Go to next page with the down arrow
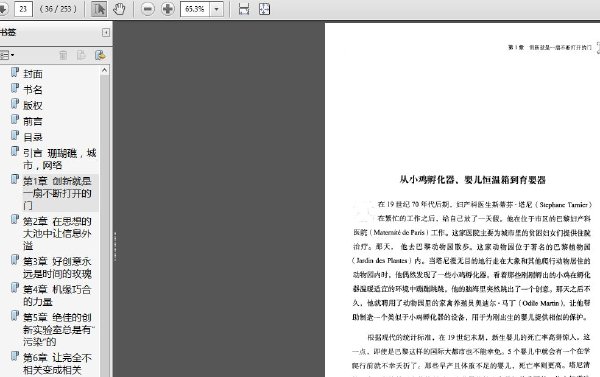 pos(3,9)
